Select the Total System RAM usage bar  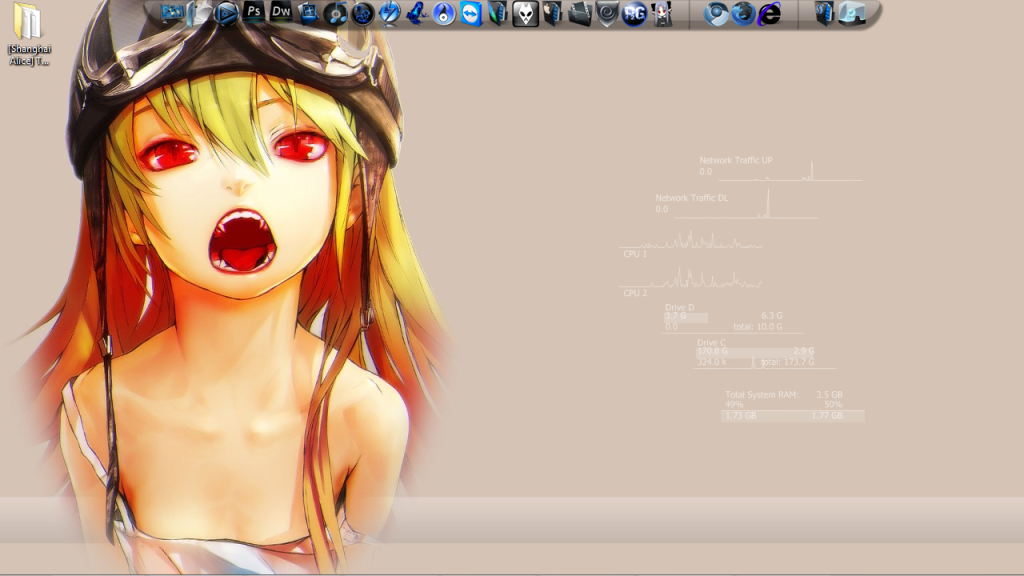point(792,415)
